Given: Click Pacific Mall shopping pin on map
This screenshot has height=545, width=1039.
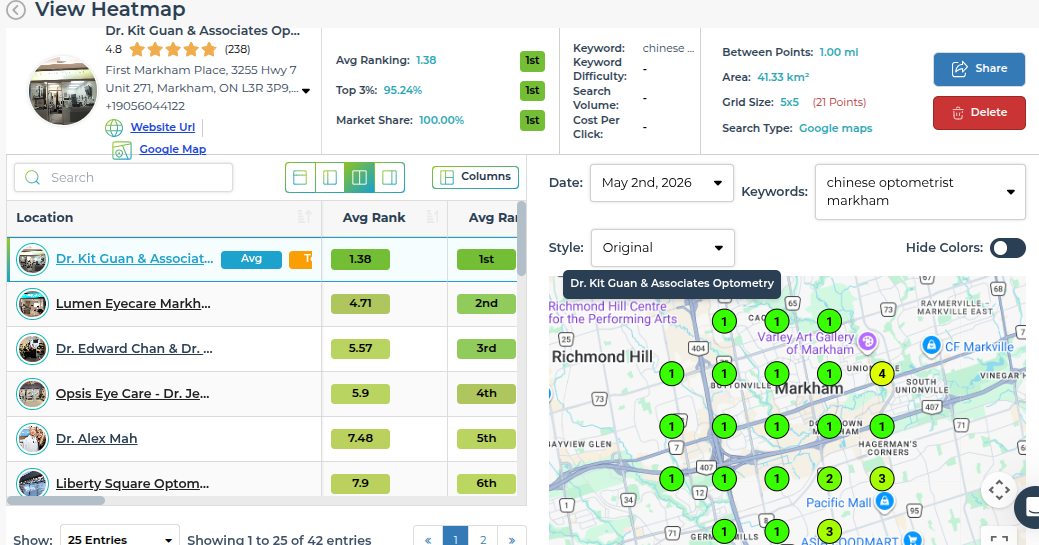Looking at the screenshot, I should 884,501.
